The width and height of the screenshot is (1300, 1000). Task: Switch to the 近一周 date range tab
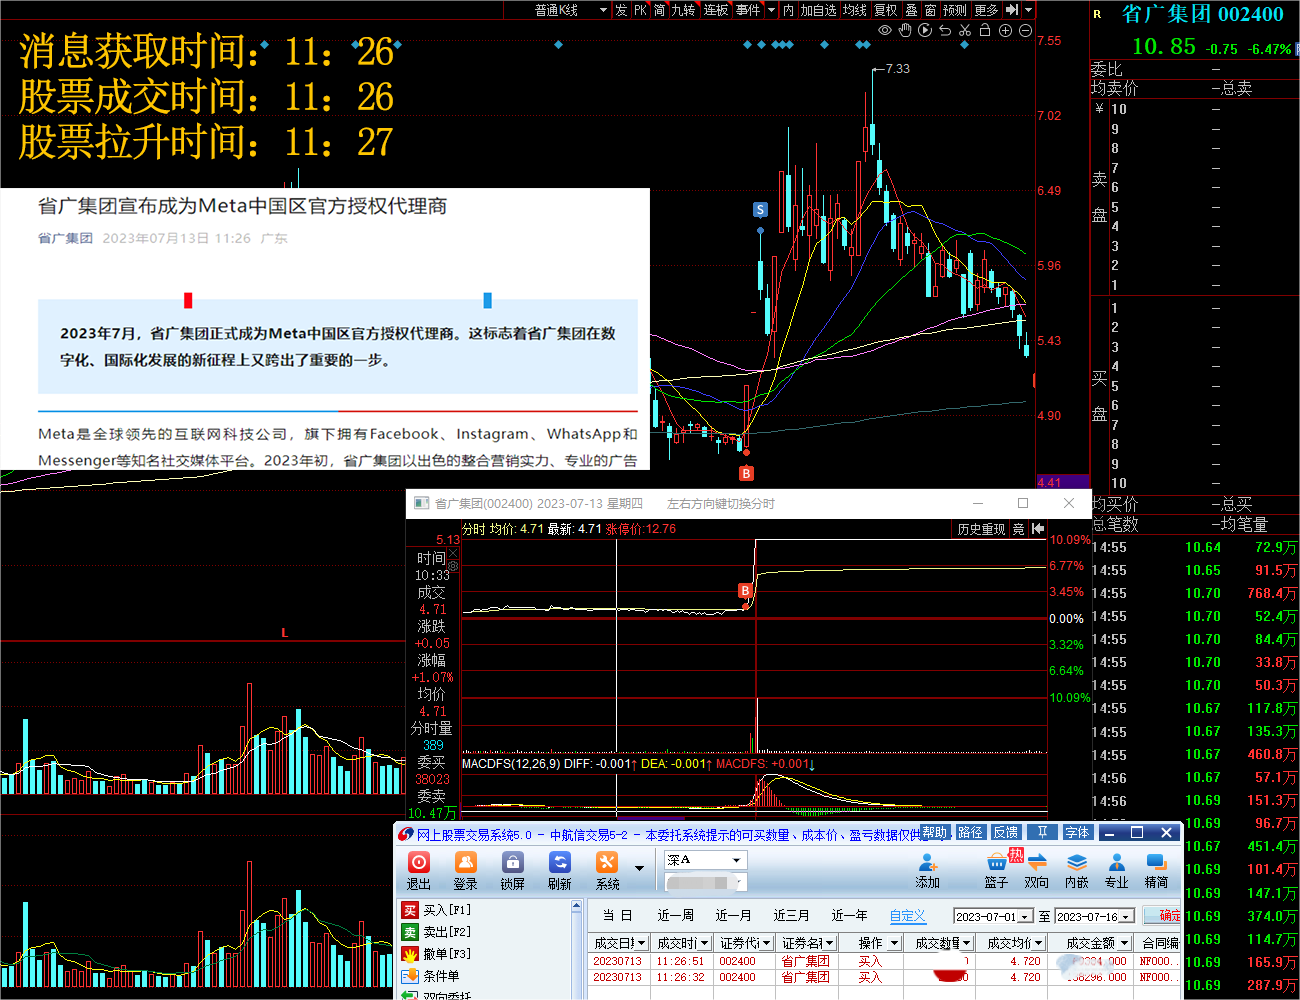click(676, 916)
